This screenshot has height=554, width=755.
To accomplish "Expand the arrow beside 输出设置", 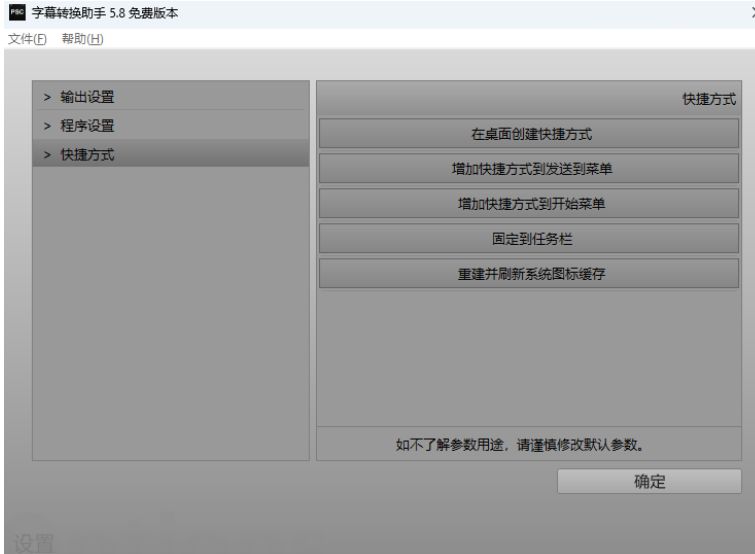I will pos(47,97).
